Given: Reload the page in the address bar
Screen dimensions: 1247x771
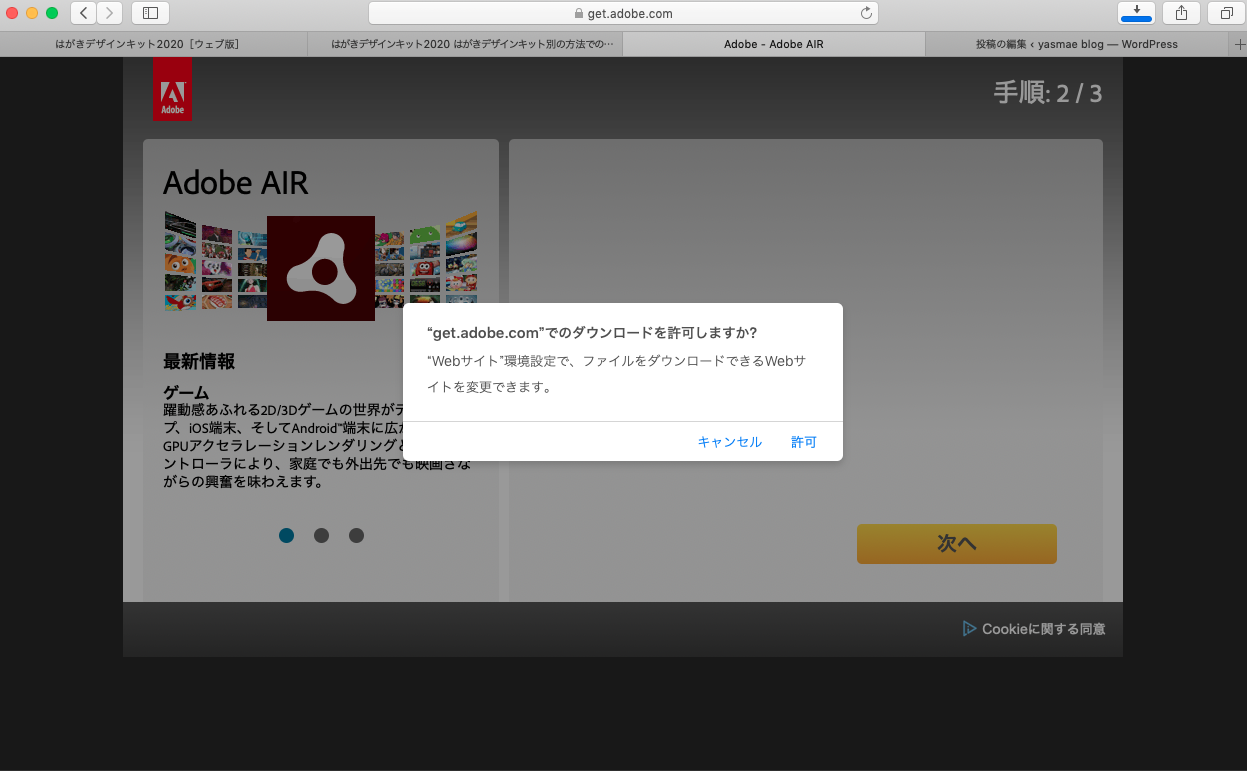Looking at the screenshot, I should coord(866,13).
